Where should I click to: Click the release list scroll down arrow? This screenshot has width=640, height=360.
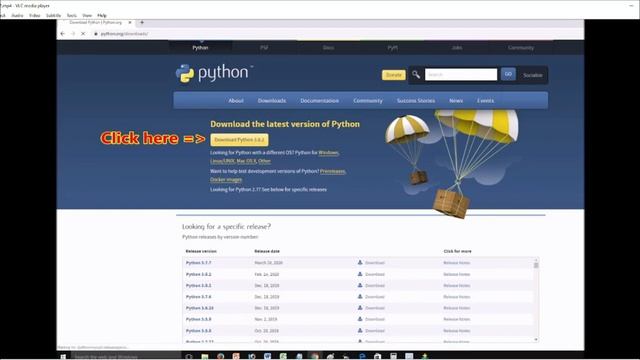coord(536,339)
